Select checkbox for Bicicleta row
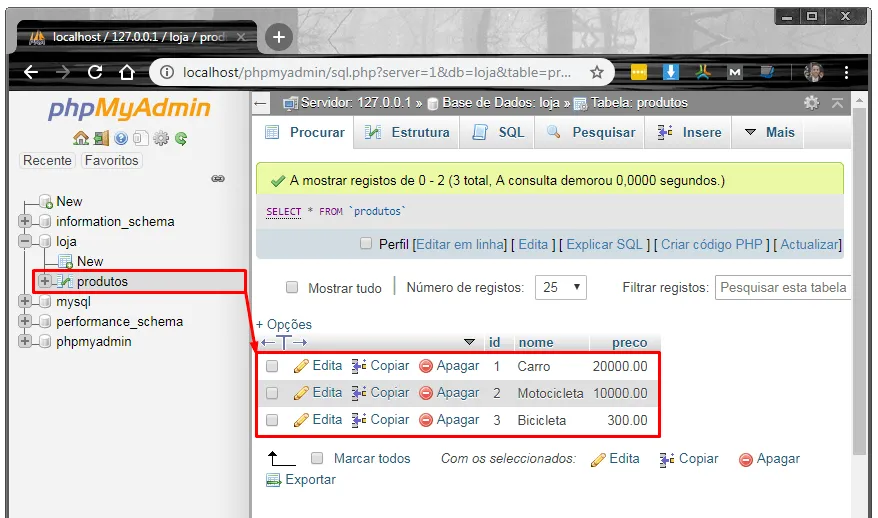 (272, 420)
